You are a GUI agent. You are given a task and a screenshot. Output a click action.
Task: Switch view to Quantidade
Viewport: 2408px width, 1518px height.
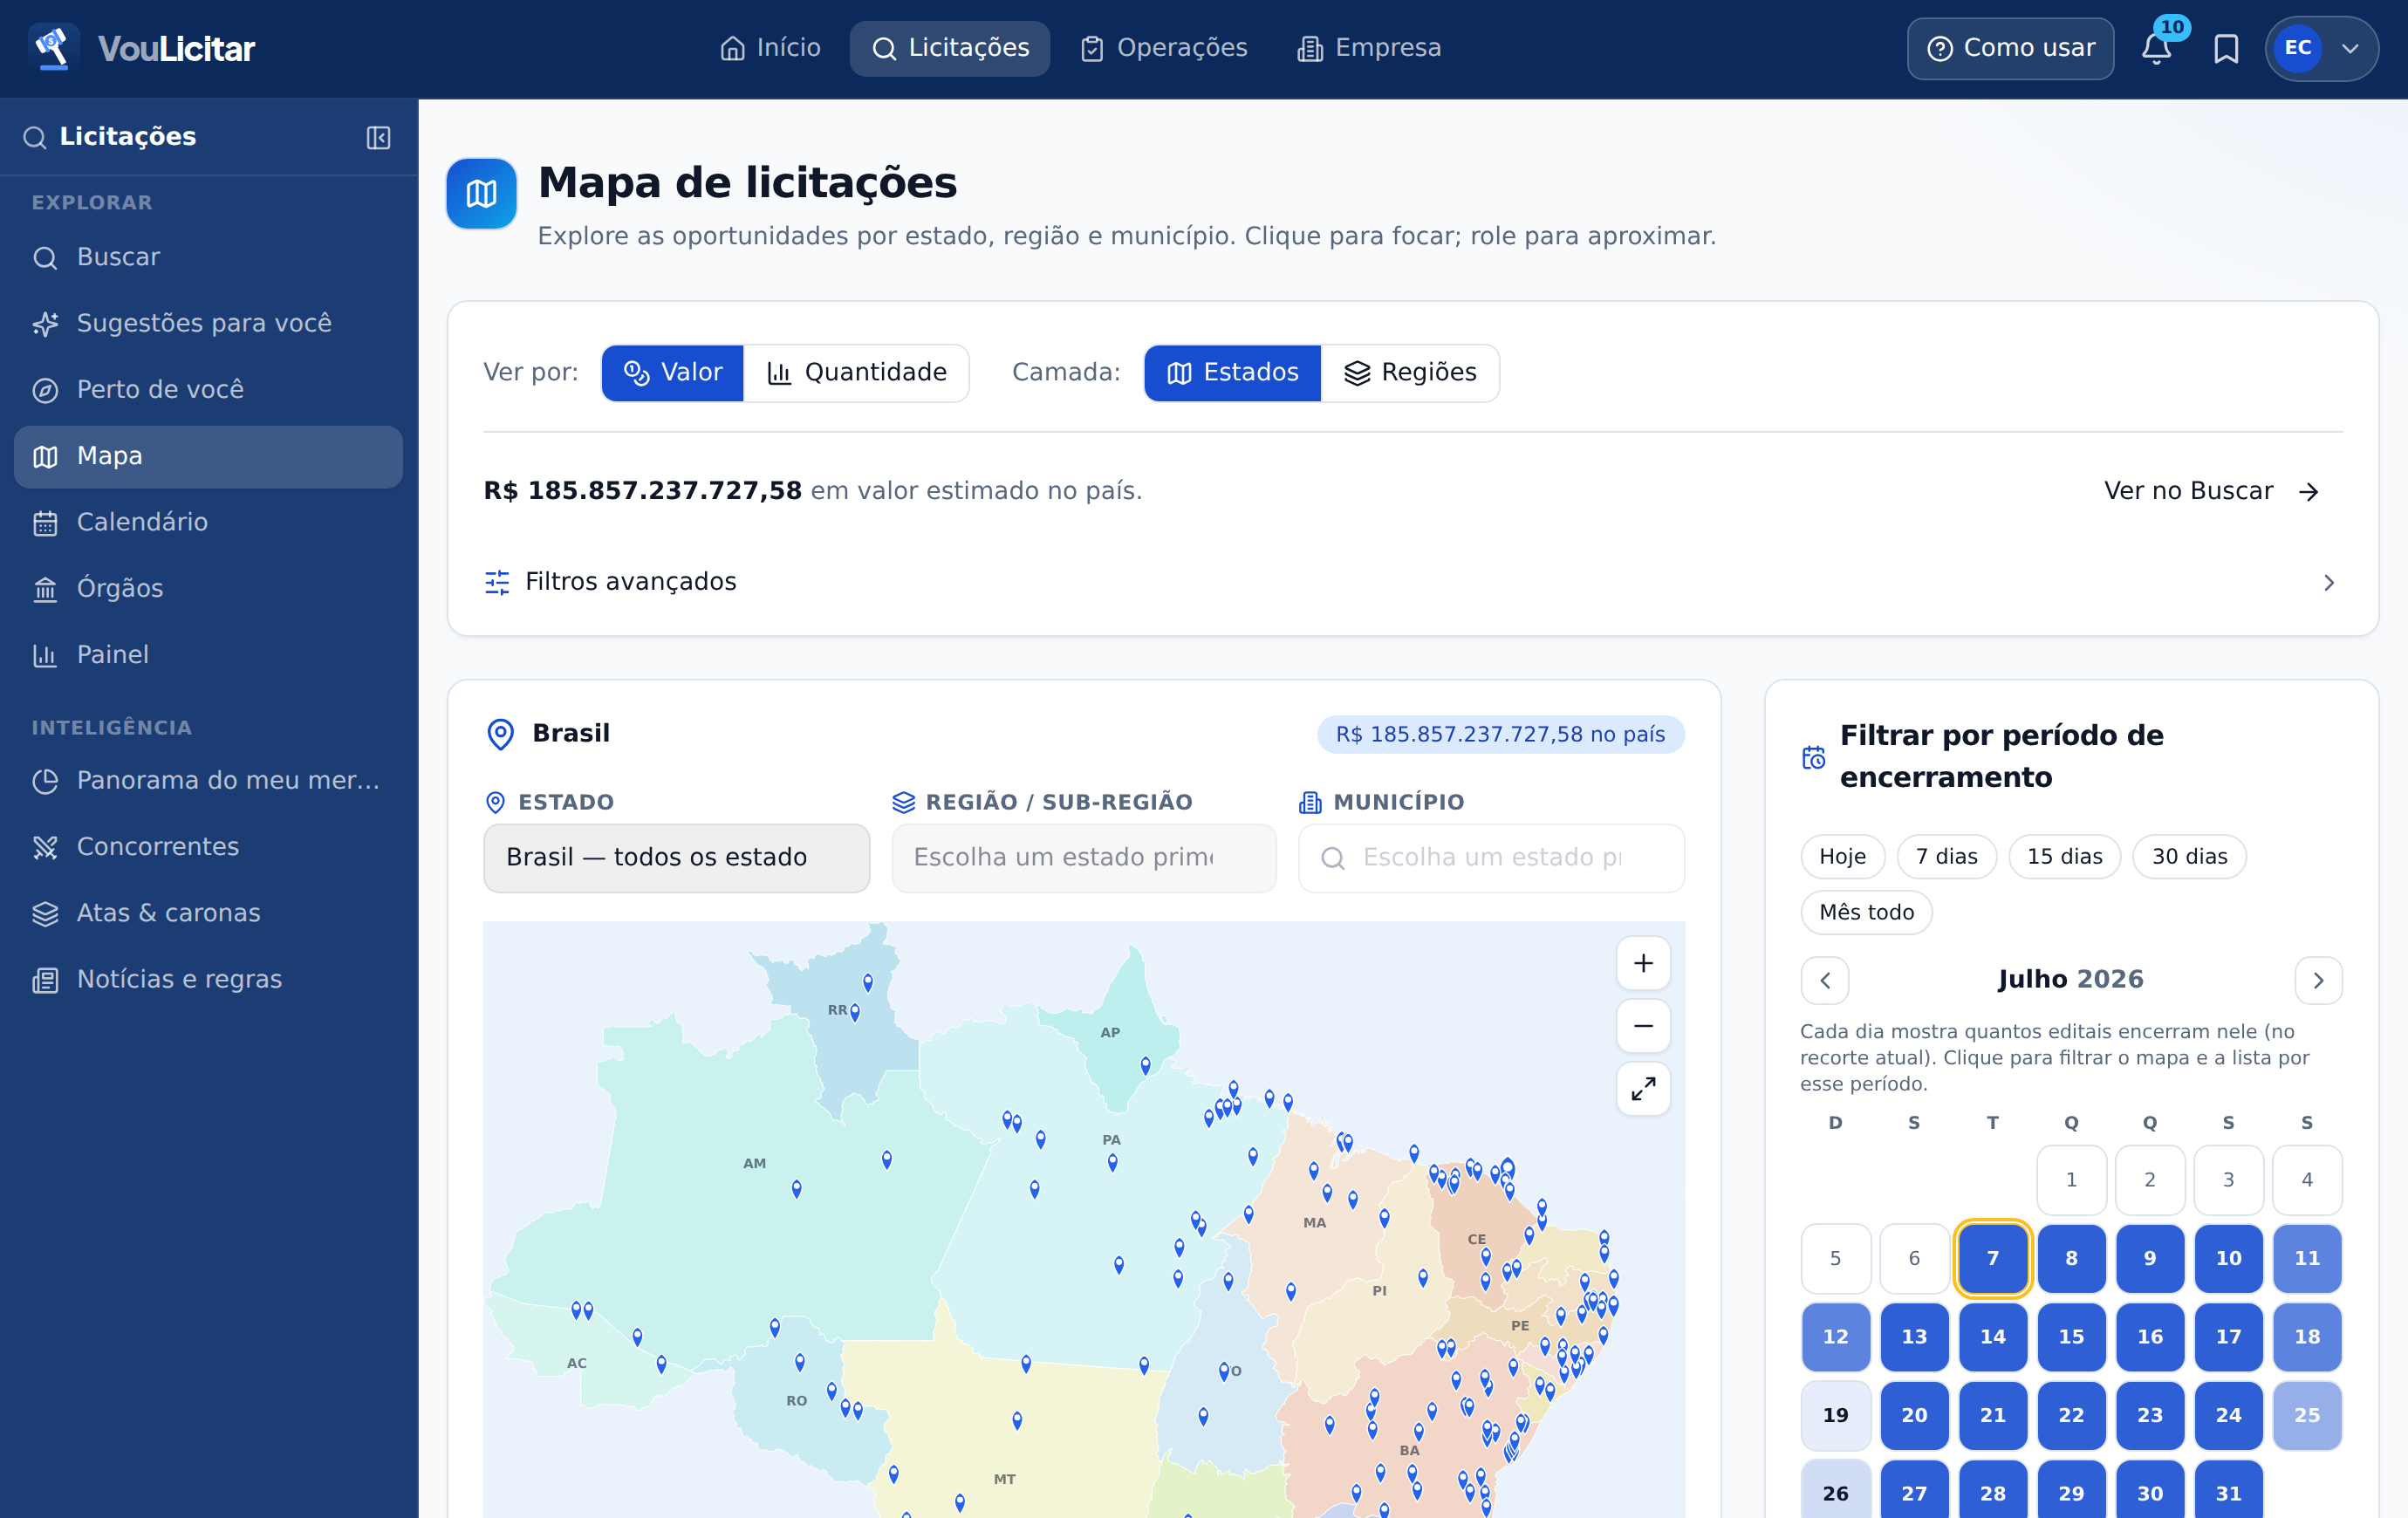click(856, 373)
